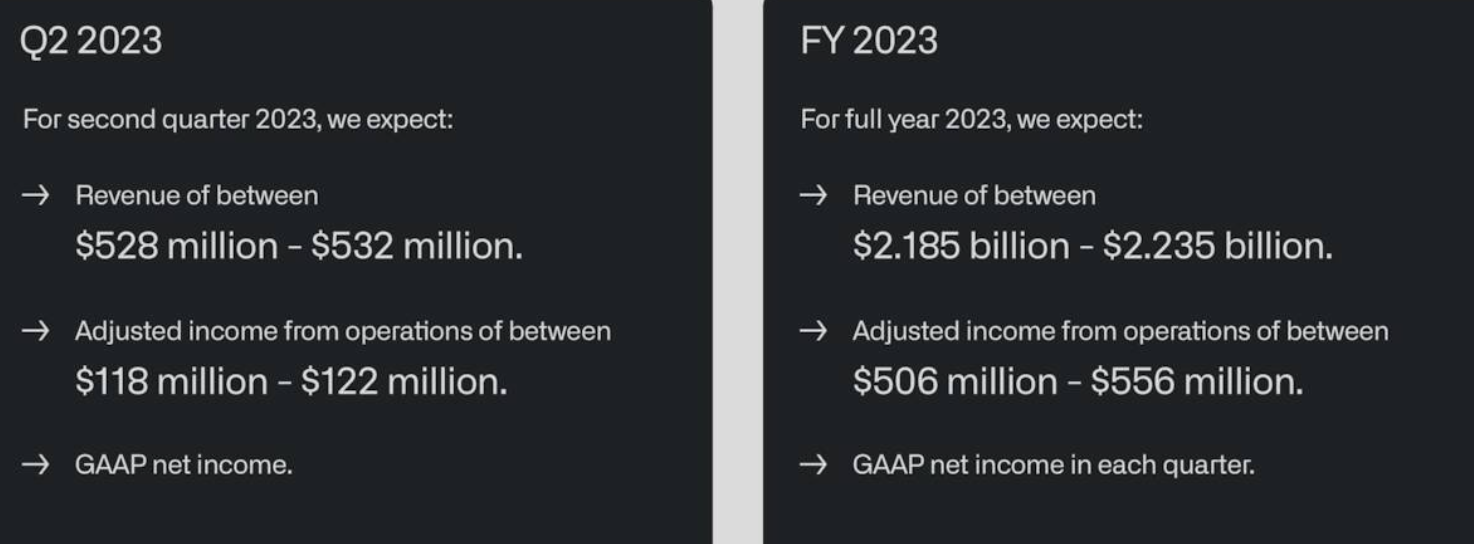Viewport: 1474px width, 544px height.
Task: Click the $2.185 billion - $2.235 billion figure
Action: (x=1093, y=246)
